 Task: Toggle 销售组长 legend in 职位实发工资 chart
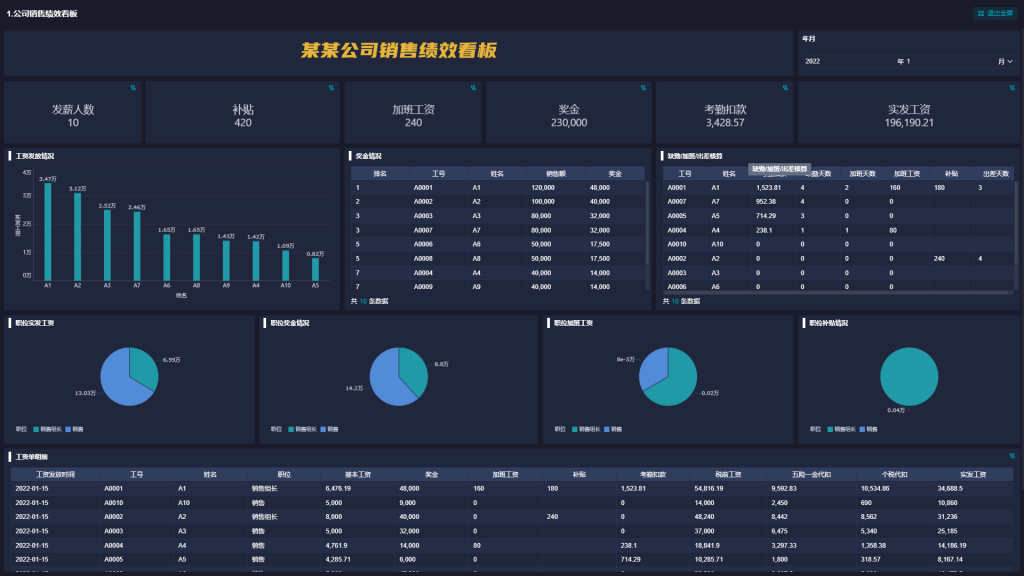[x=47, y=428]
